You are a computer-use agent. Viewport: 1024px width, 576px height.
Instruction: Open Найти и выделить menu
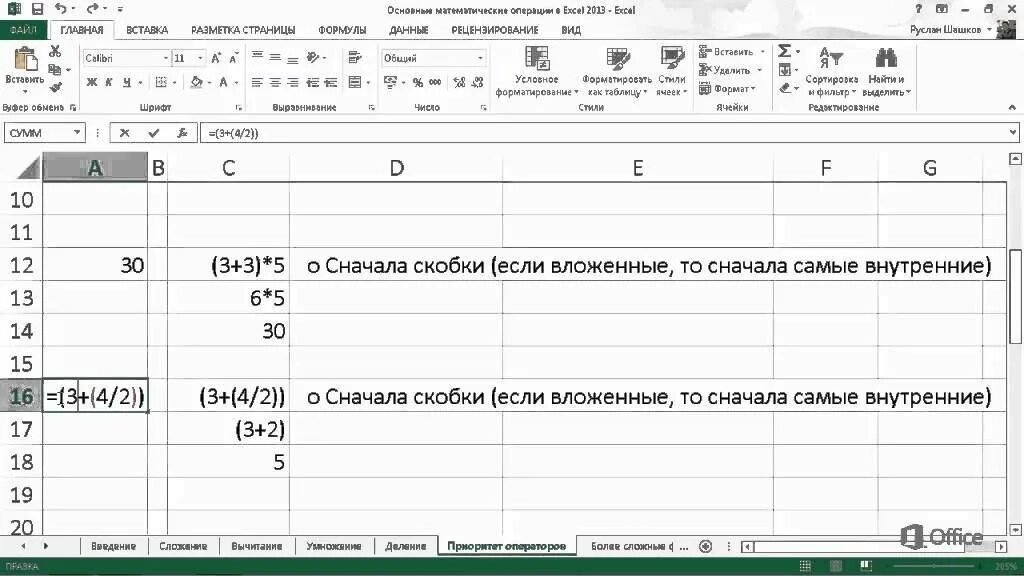pos(886,72)
